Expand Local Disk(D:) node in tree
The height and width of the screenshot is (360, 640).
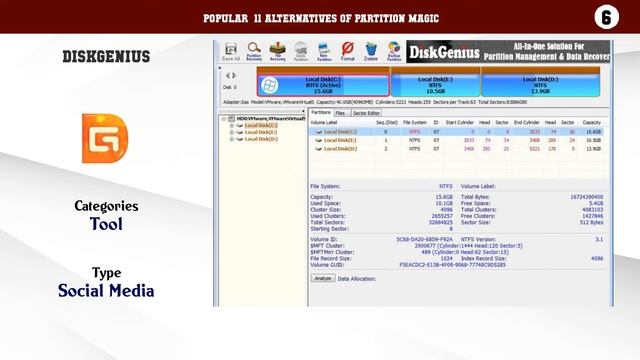pyautogui.click(x=232, y=139)
